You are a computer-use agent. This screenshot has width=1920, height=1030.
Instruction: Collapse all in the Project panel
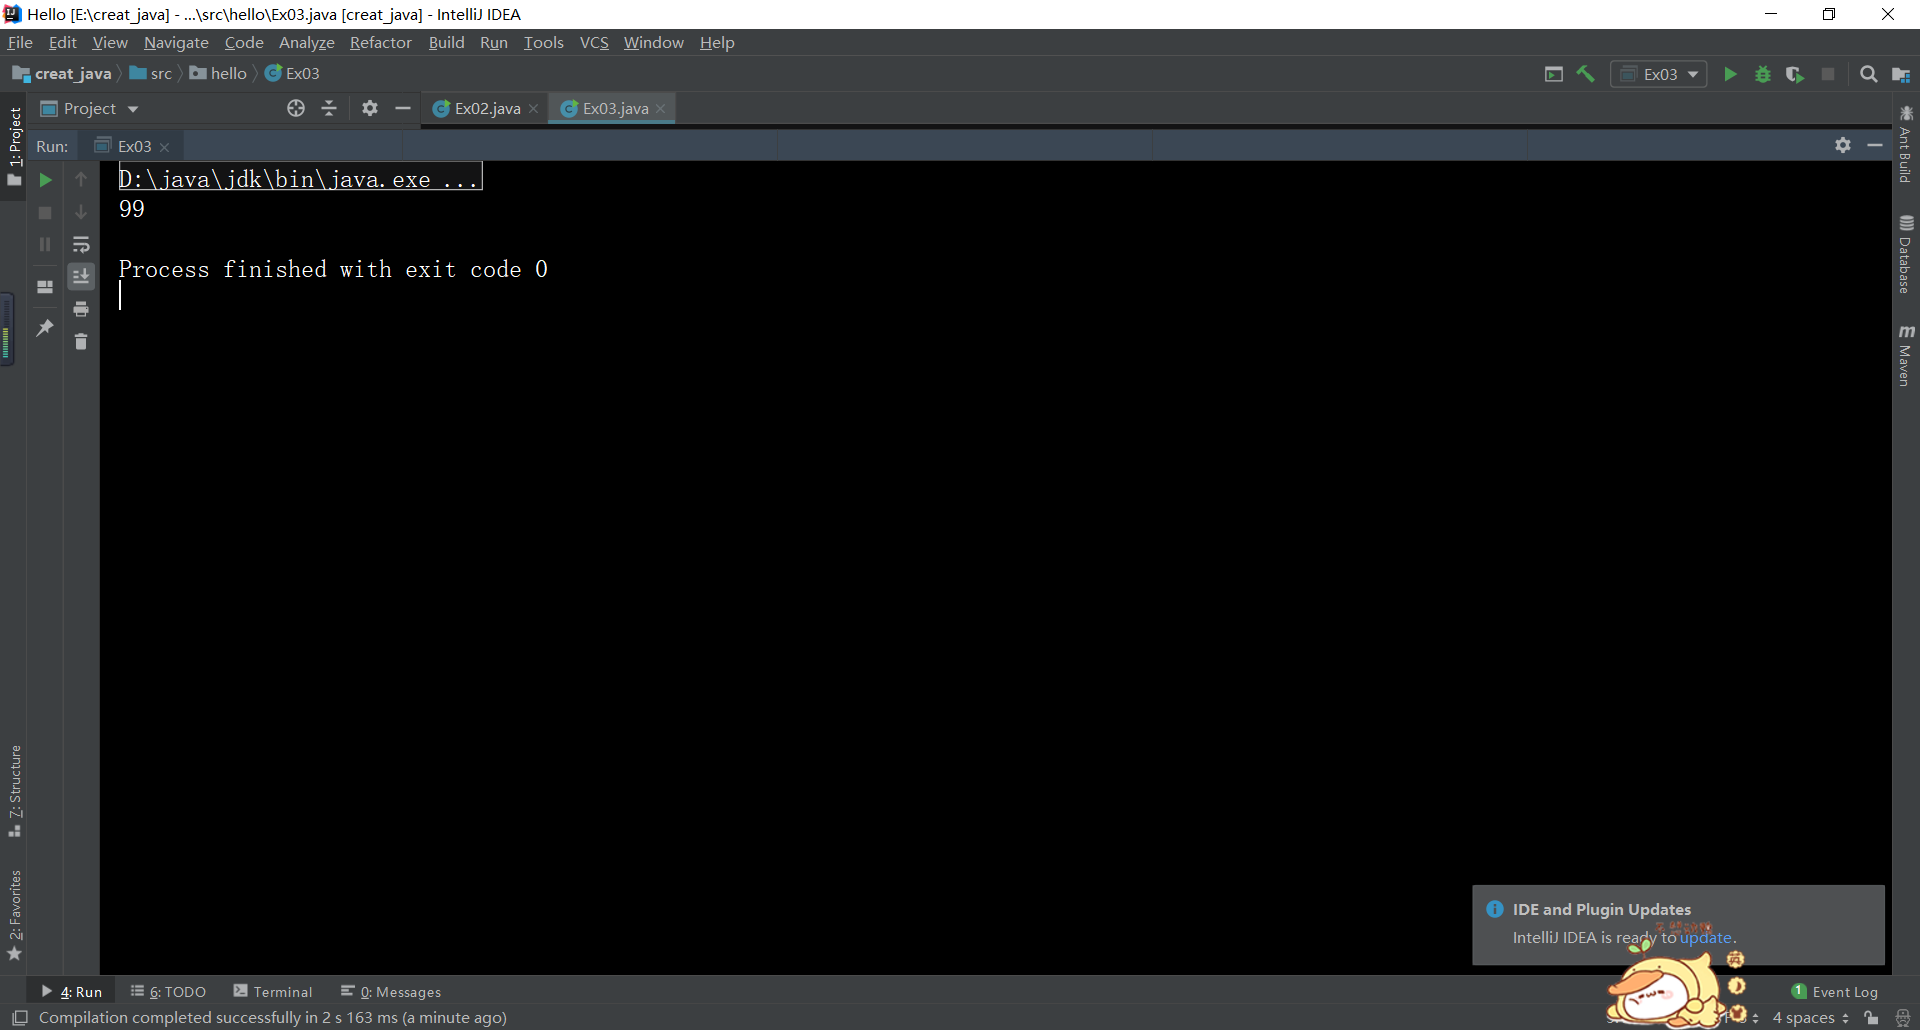[329, 108]
